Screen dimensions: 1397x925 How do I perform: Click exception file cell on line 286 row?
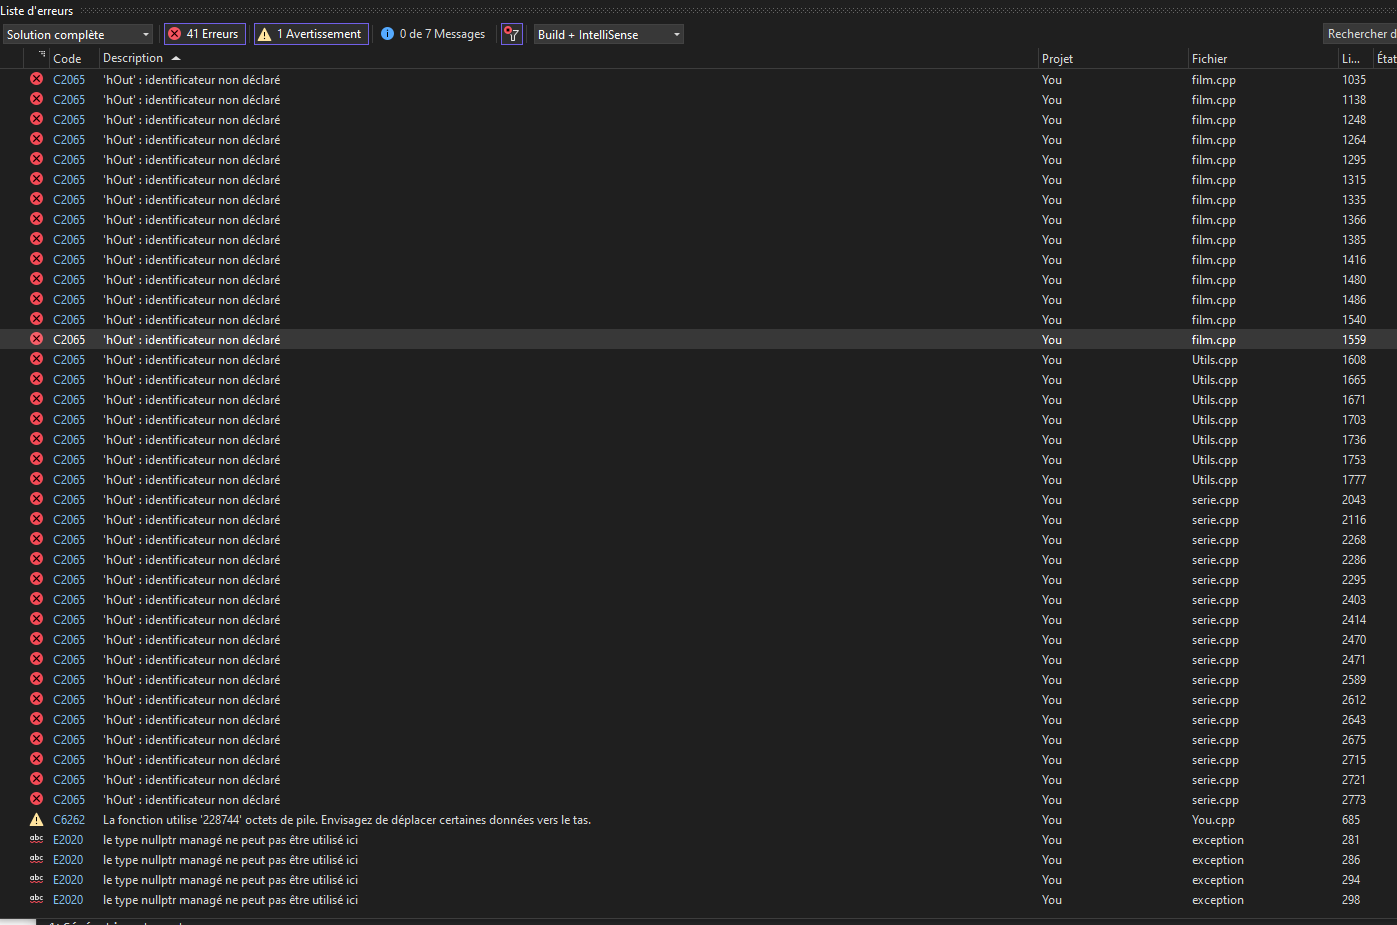[1218, 860]
